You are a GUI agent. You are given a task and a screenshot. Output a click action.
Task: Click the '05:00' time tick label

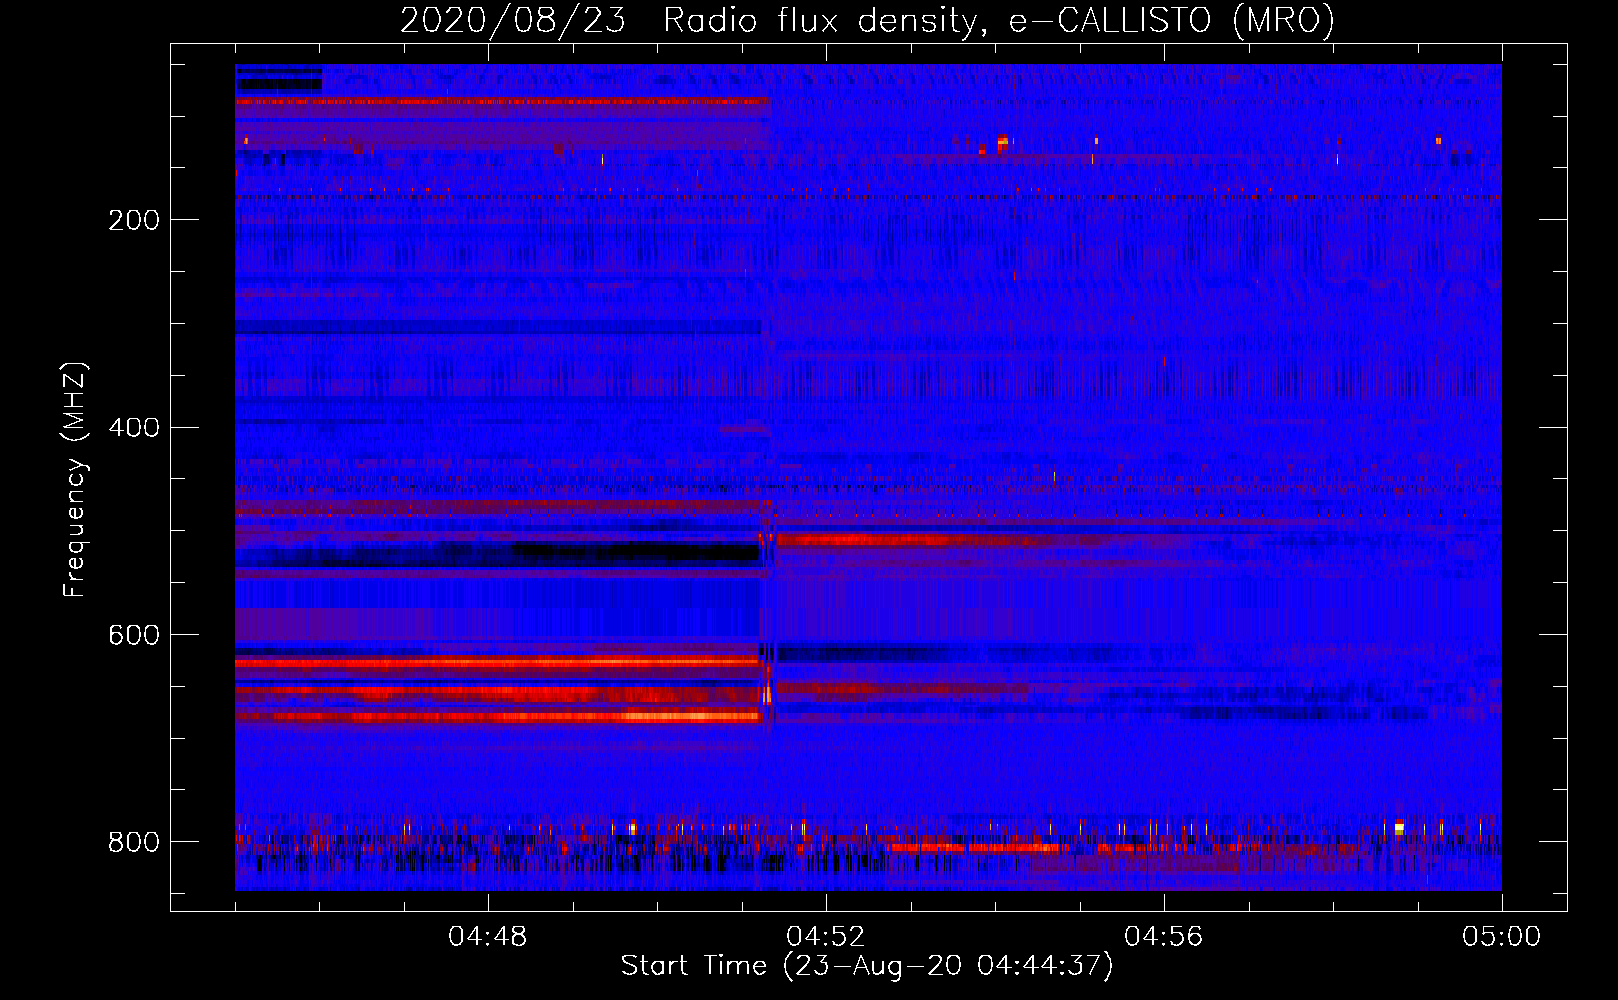[1502, 937]
